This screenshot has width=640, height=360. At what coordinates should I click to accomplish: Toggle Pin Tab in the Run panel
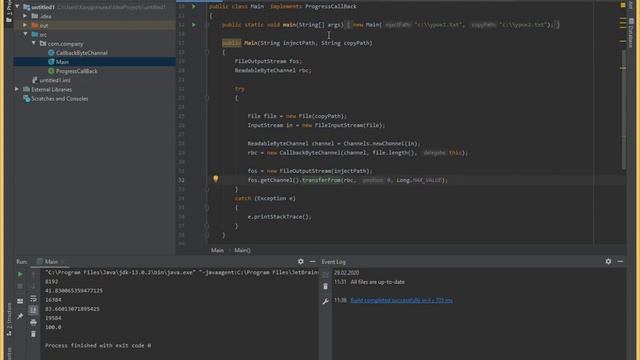point(20,316)
